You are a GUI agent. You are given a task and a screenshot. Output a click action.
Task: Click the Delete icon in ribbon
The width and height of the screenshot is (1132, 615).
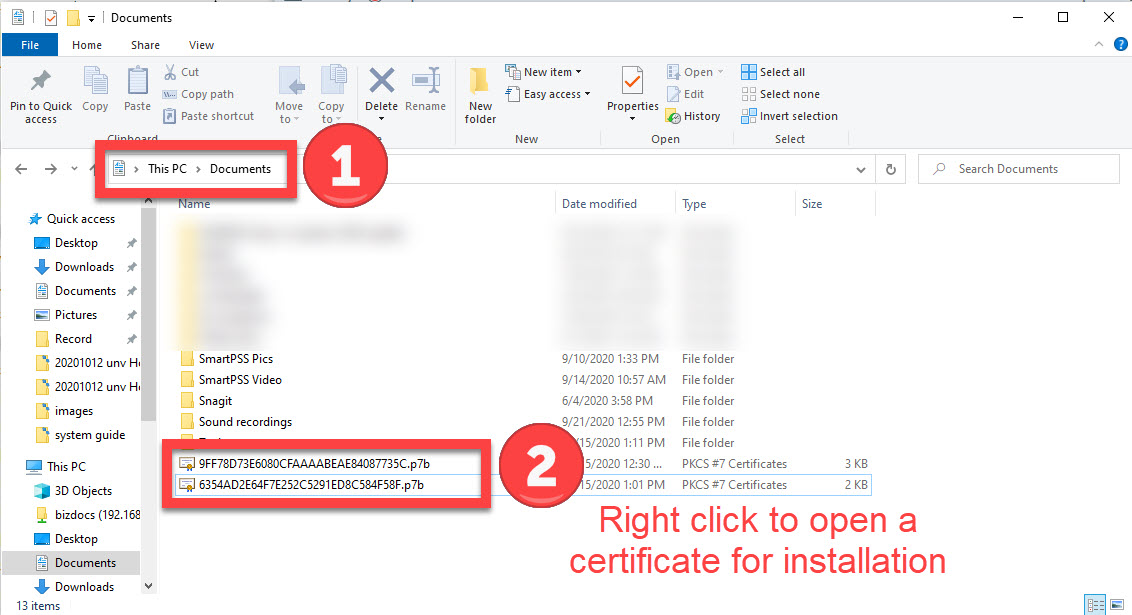(x=381, y=82)
